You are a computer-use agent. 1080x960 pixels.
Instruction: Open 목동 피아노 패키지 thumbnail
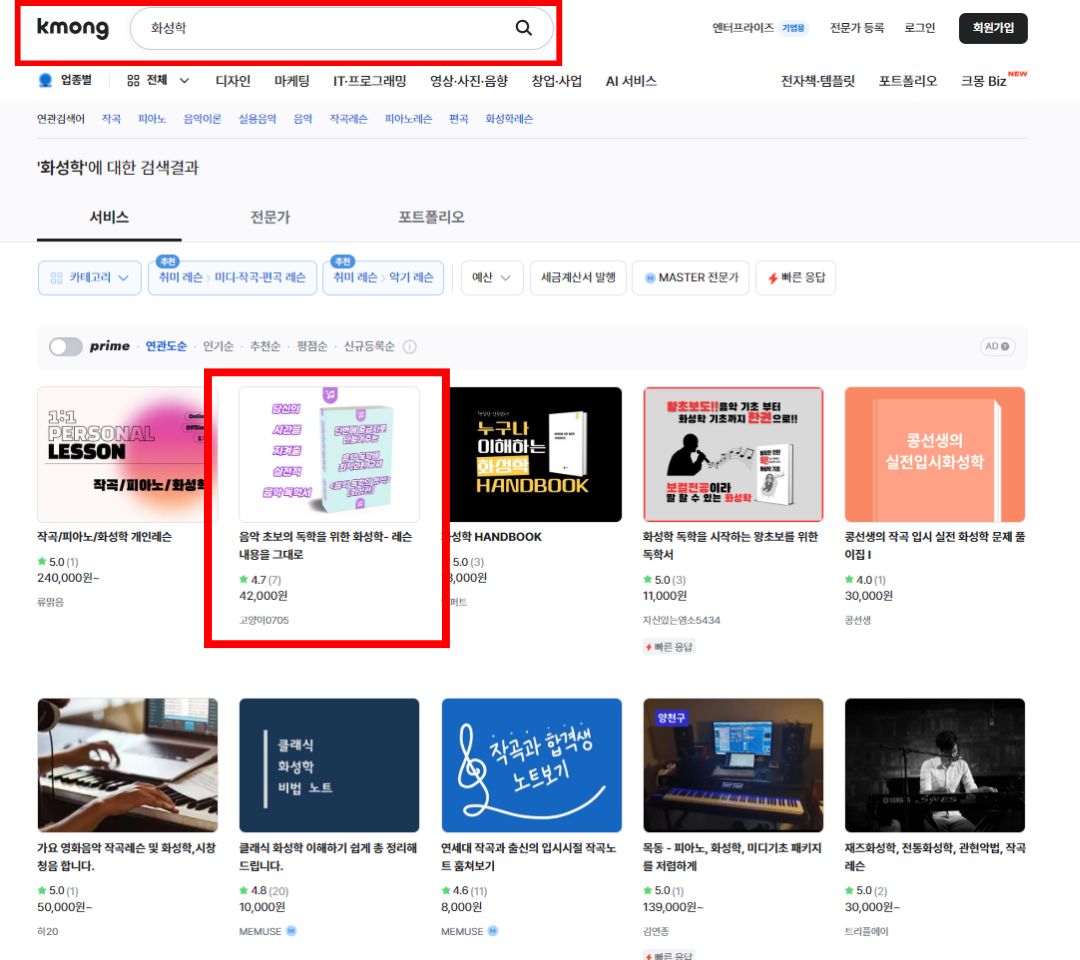(733, 765)
